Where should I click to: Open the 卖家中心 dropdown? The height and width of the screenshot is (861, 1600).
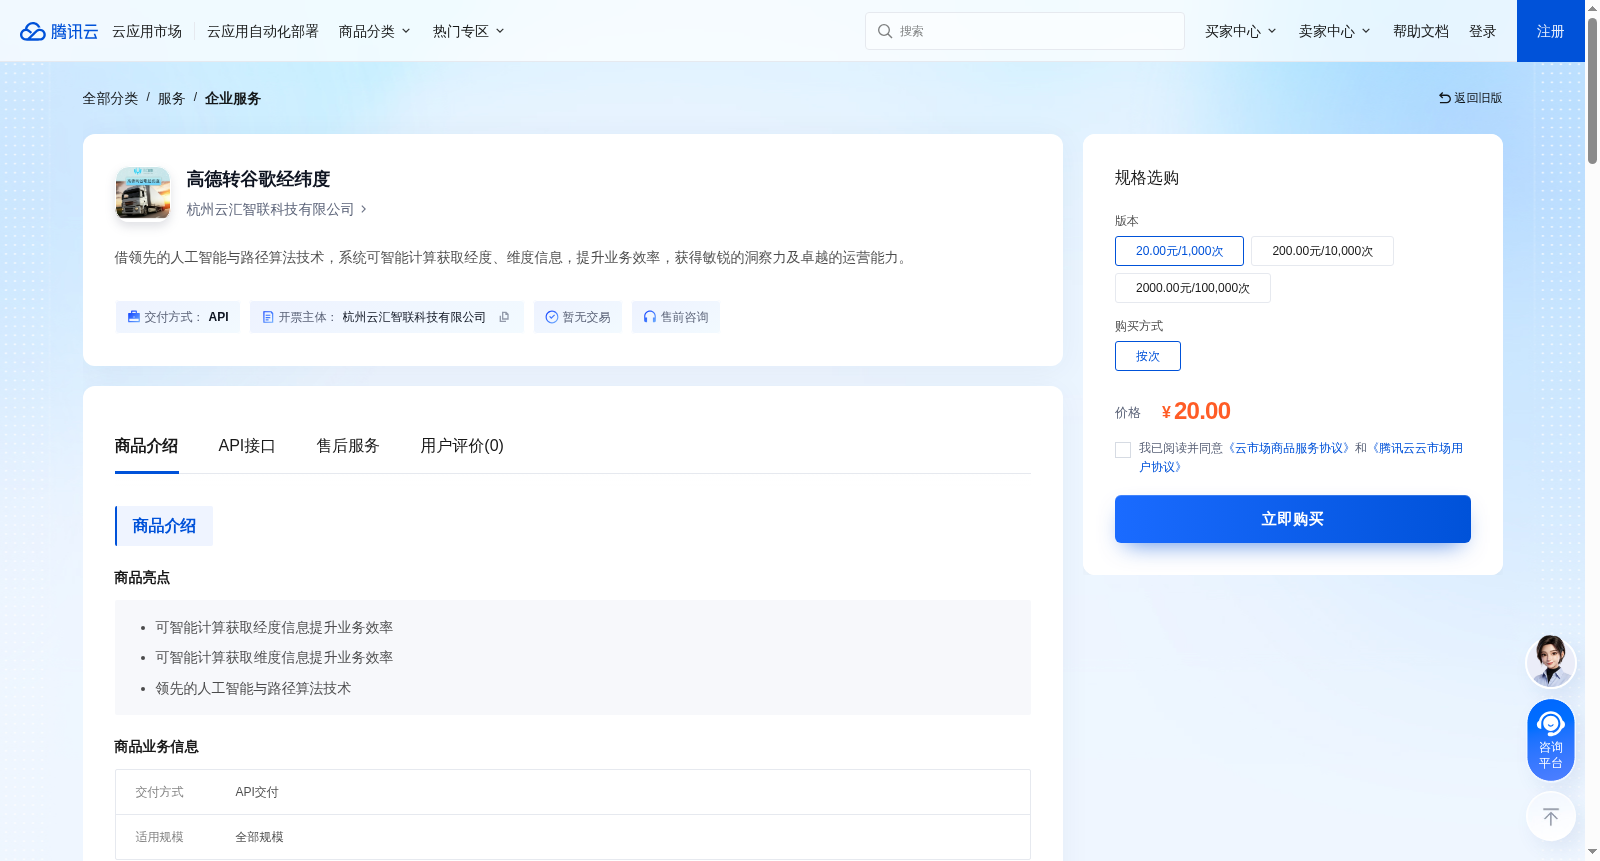point(1335,31)
